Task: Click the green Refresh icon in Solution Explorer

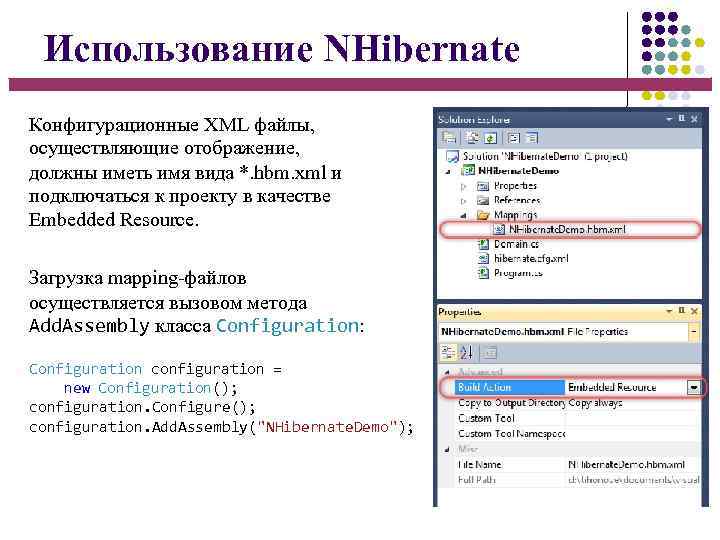Action: 490,137
